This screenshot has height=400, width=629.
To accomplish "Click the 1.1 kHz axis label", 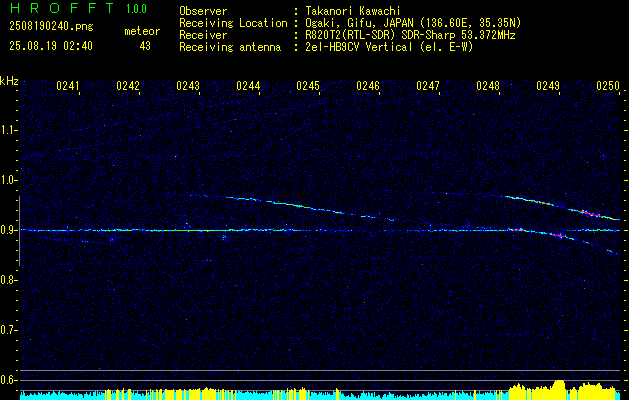I will [8, 130].
